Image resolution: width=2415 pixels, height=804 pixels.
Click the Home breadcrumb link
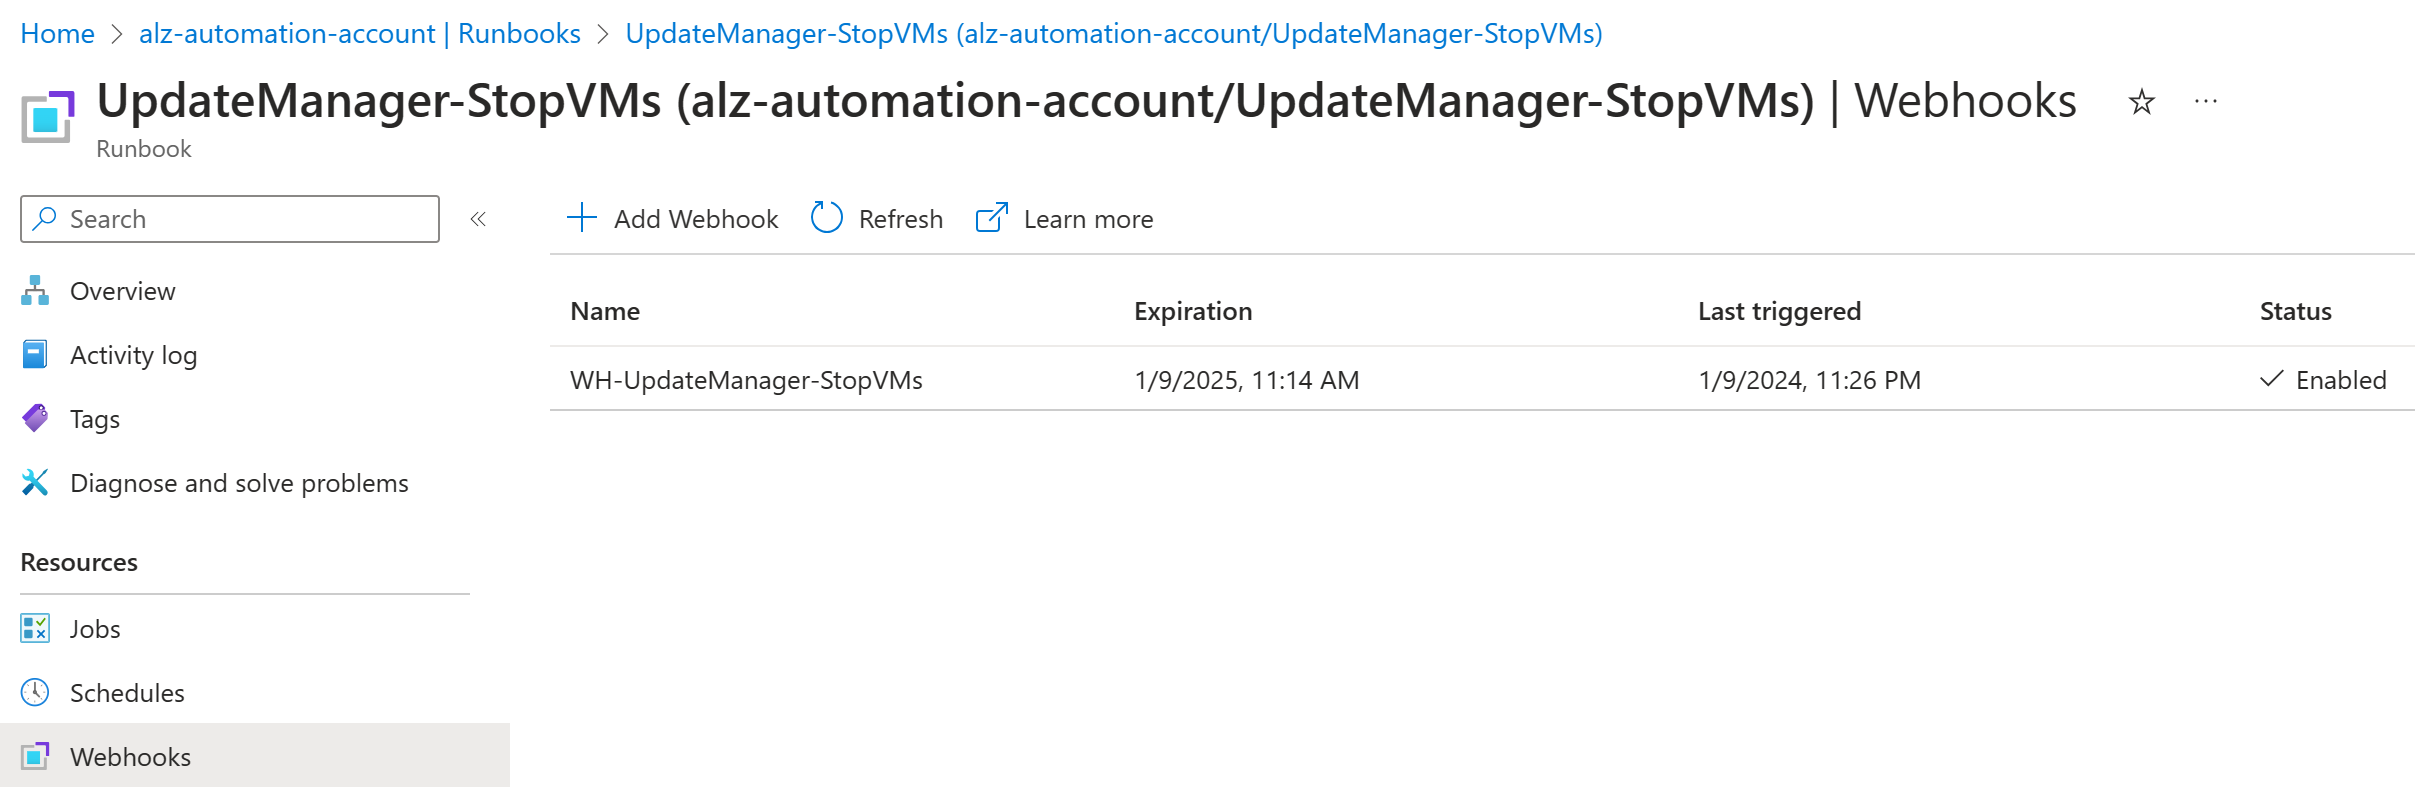tap(57, 34)
